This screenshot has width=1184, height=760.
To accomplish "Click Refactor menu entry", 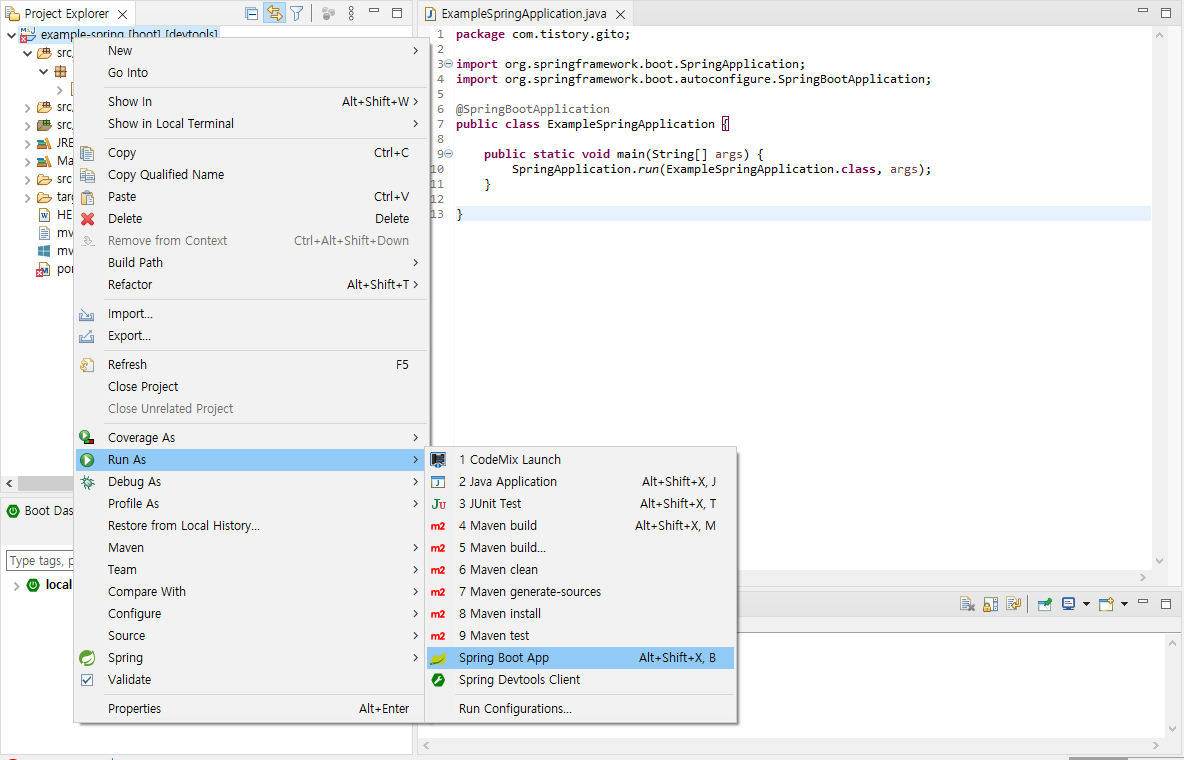I will [251, 285].
